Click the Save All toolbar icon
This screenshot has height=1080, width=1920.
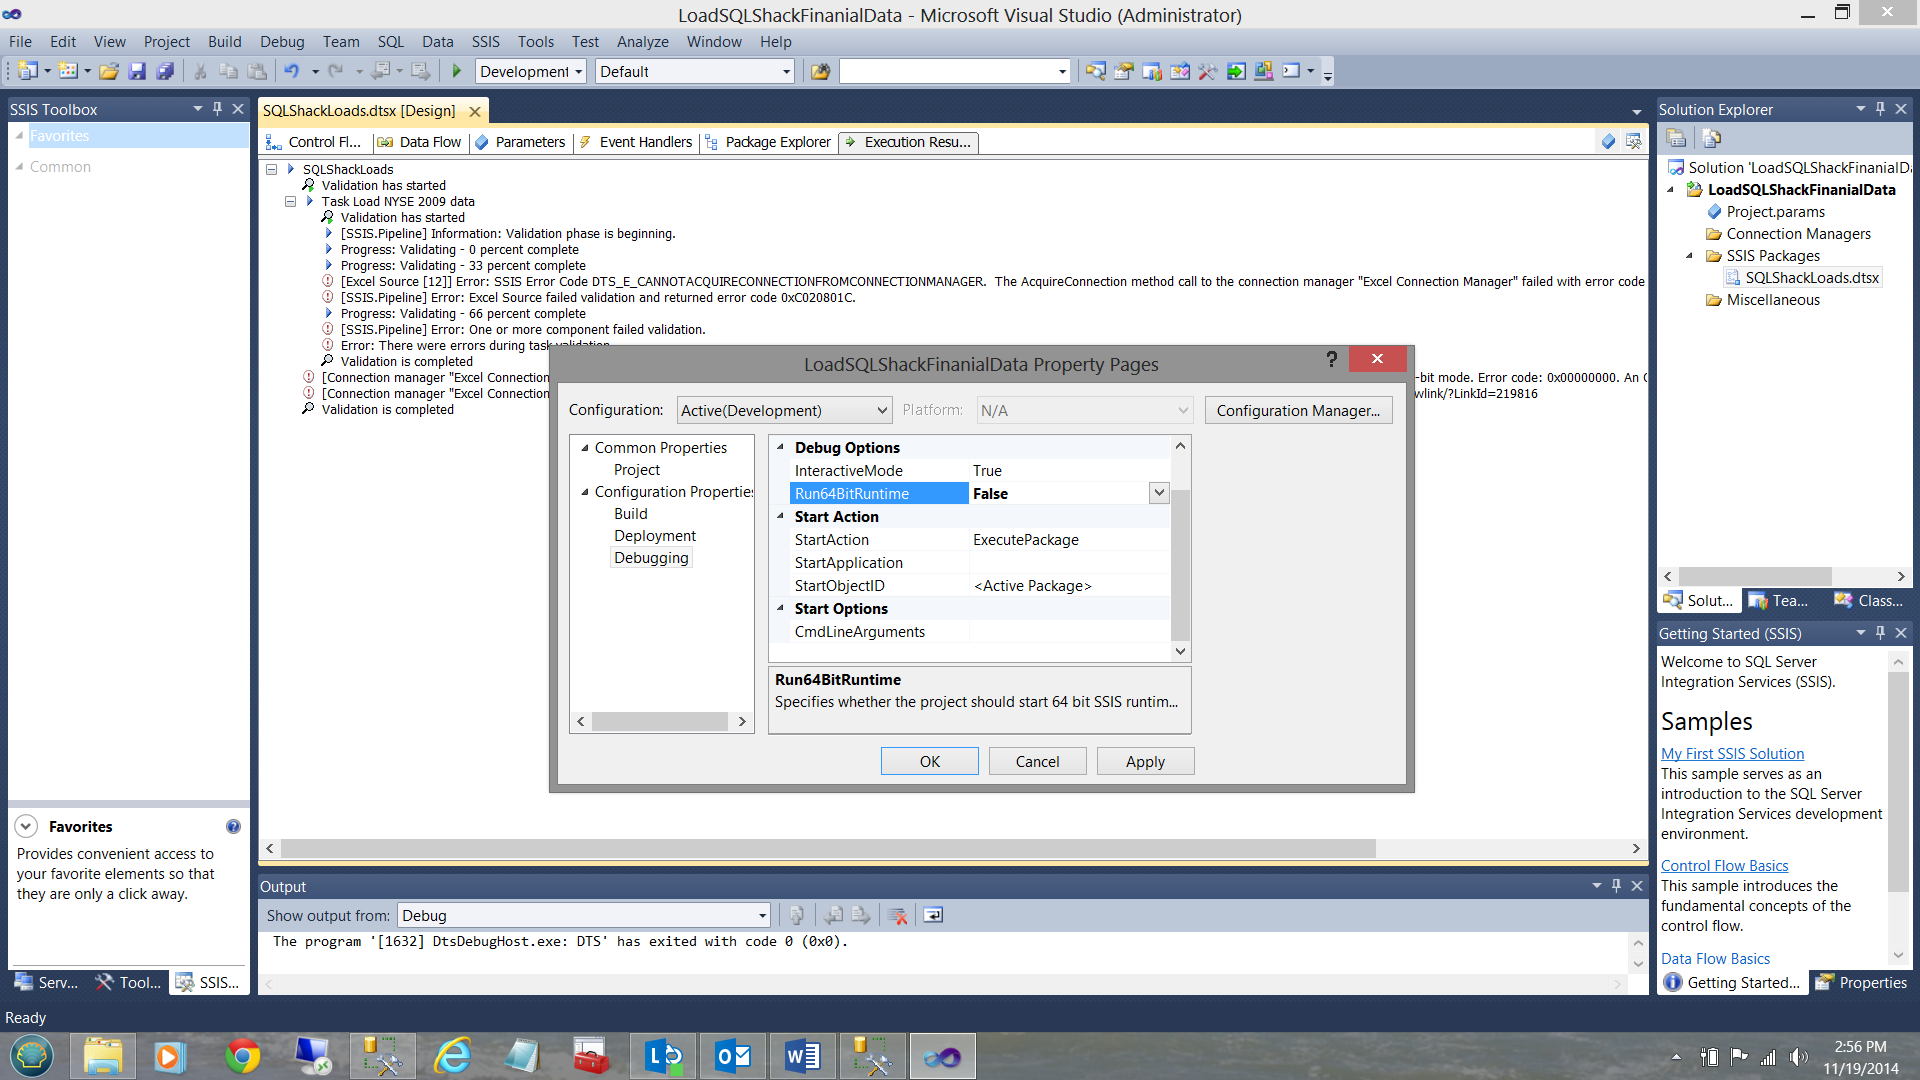[165, 71]
